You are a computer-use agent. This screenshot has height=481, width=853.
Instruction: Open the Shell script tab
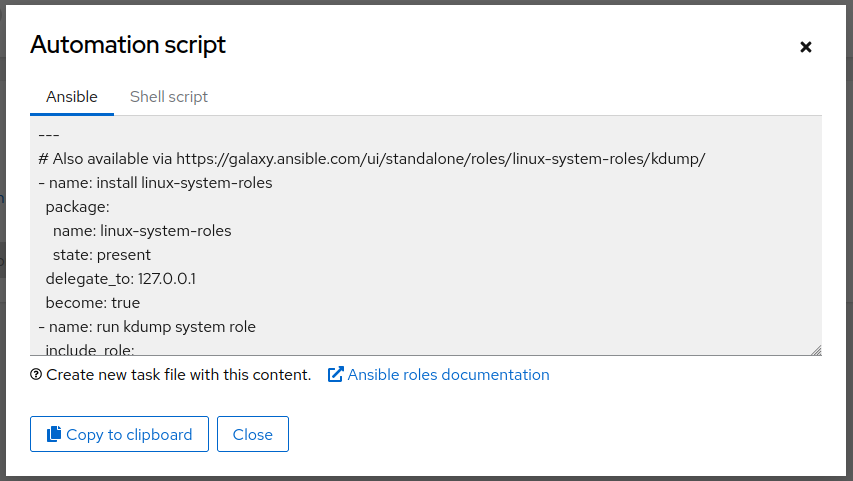[x=169, y=97]
